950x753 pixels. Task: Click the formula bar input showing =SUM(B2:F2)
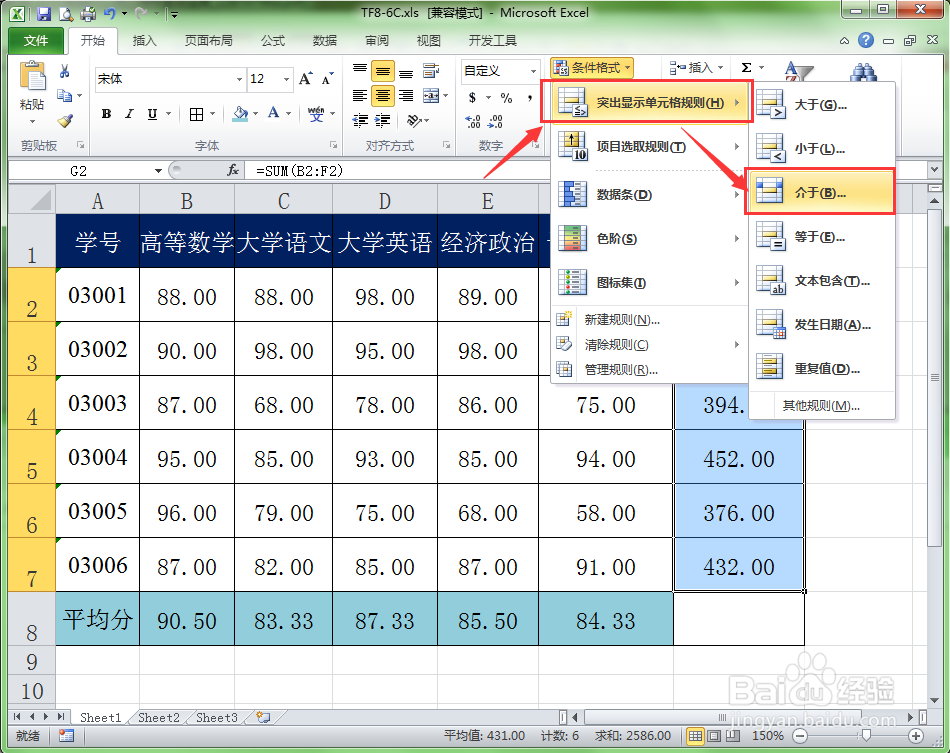585,171
